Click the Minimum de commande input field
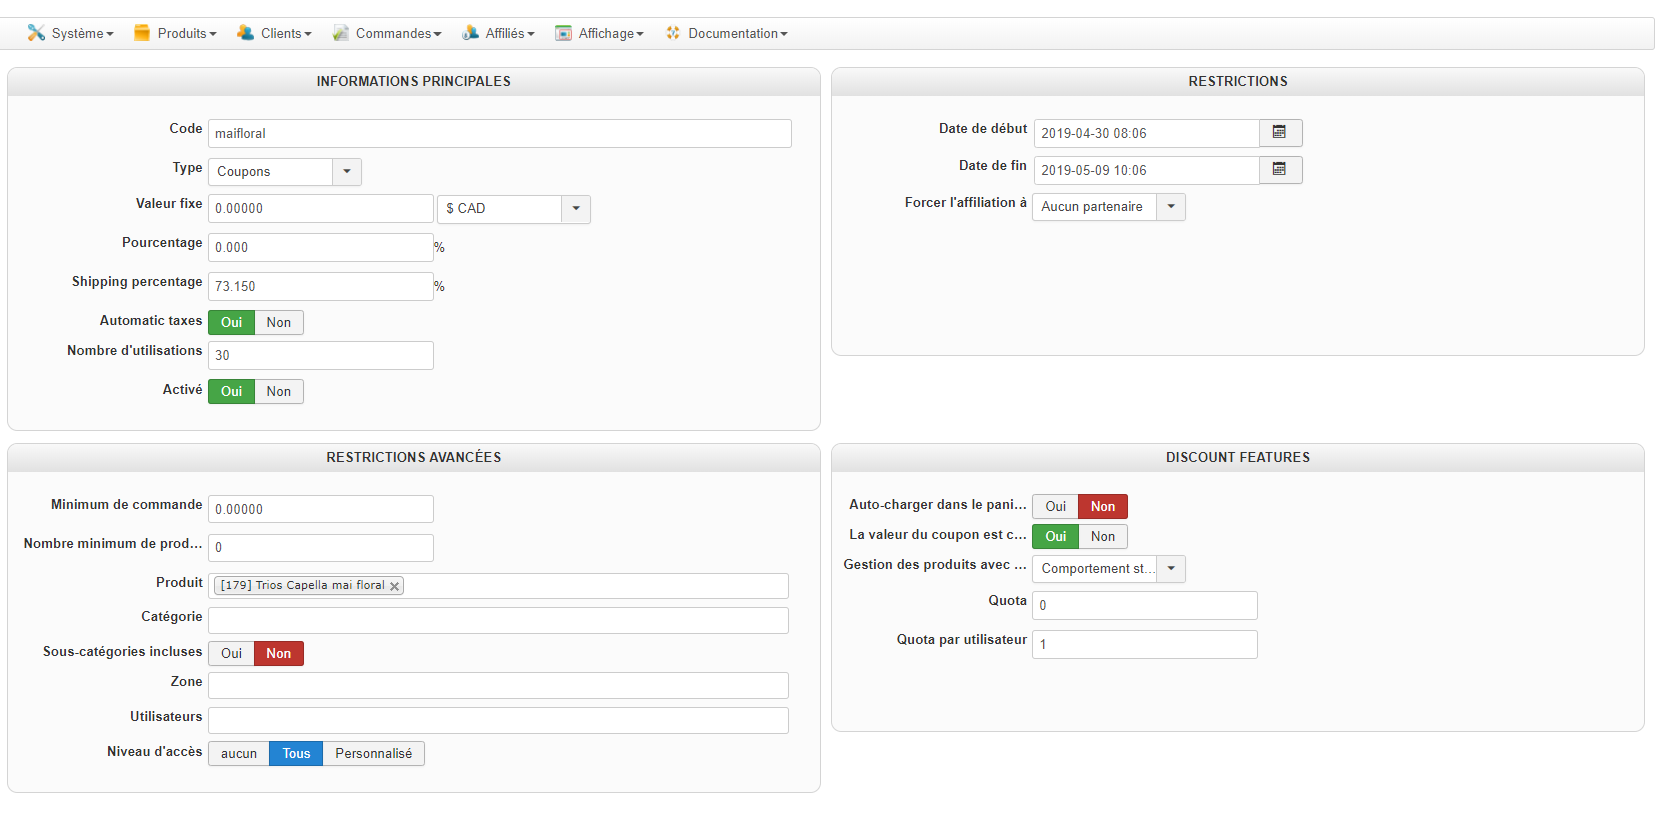Screen dimensions: 1666x819 (x=321, y=509)
